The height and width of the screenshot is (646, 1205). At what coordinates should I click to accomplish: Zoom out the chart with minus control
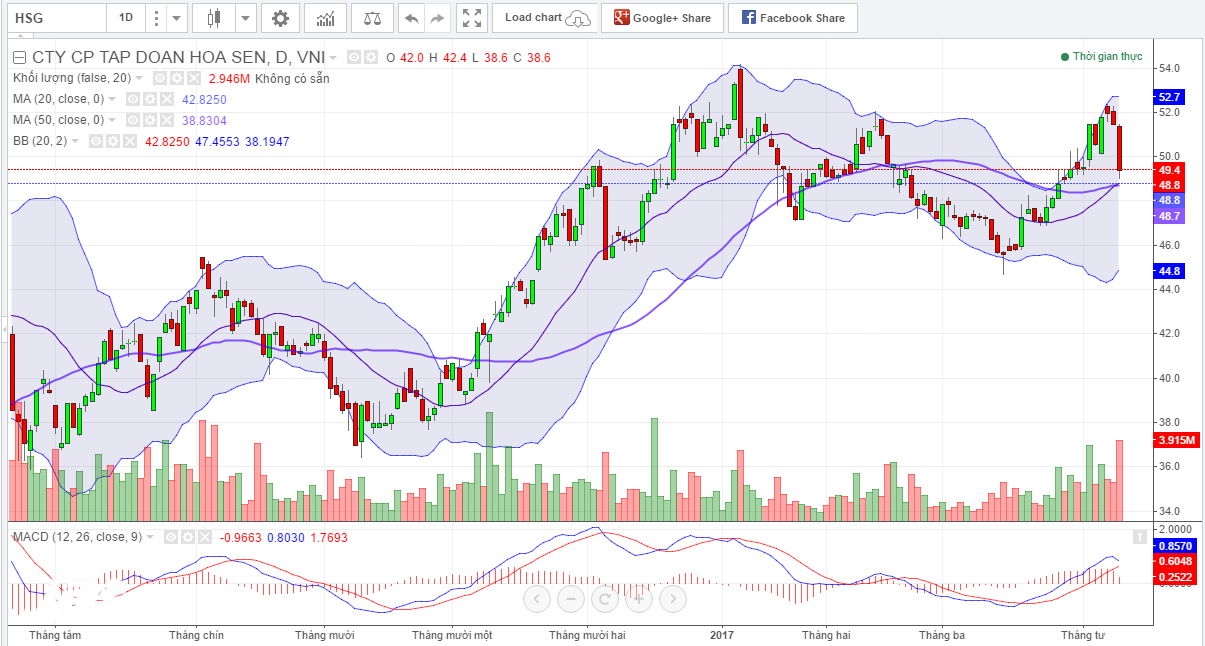[x=571, y=599]
